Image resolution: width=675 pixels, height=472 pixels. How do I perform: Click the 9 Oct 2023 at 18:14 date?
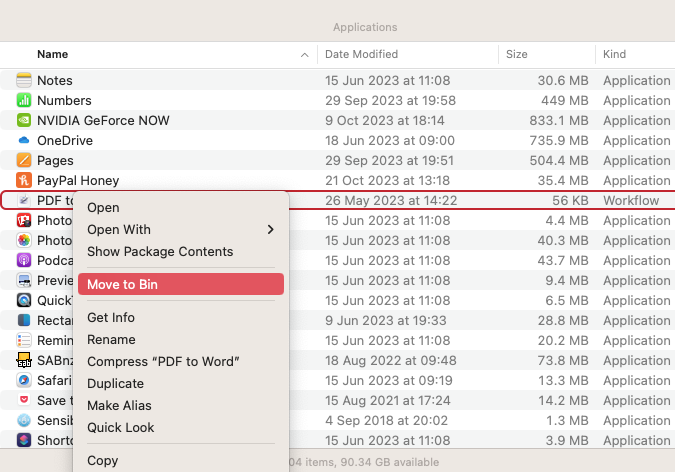pos(384,121)
